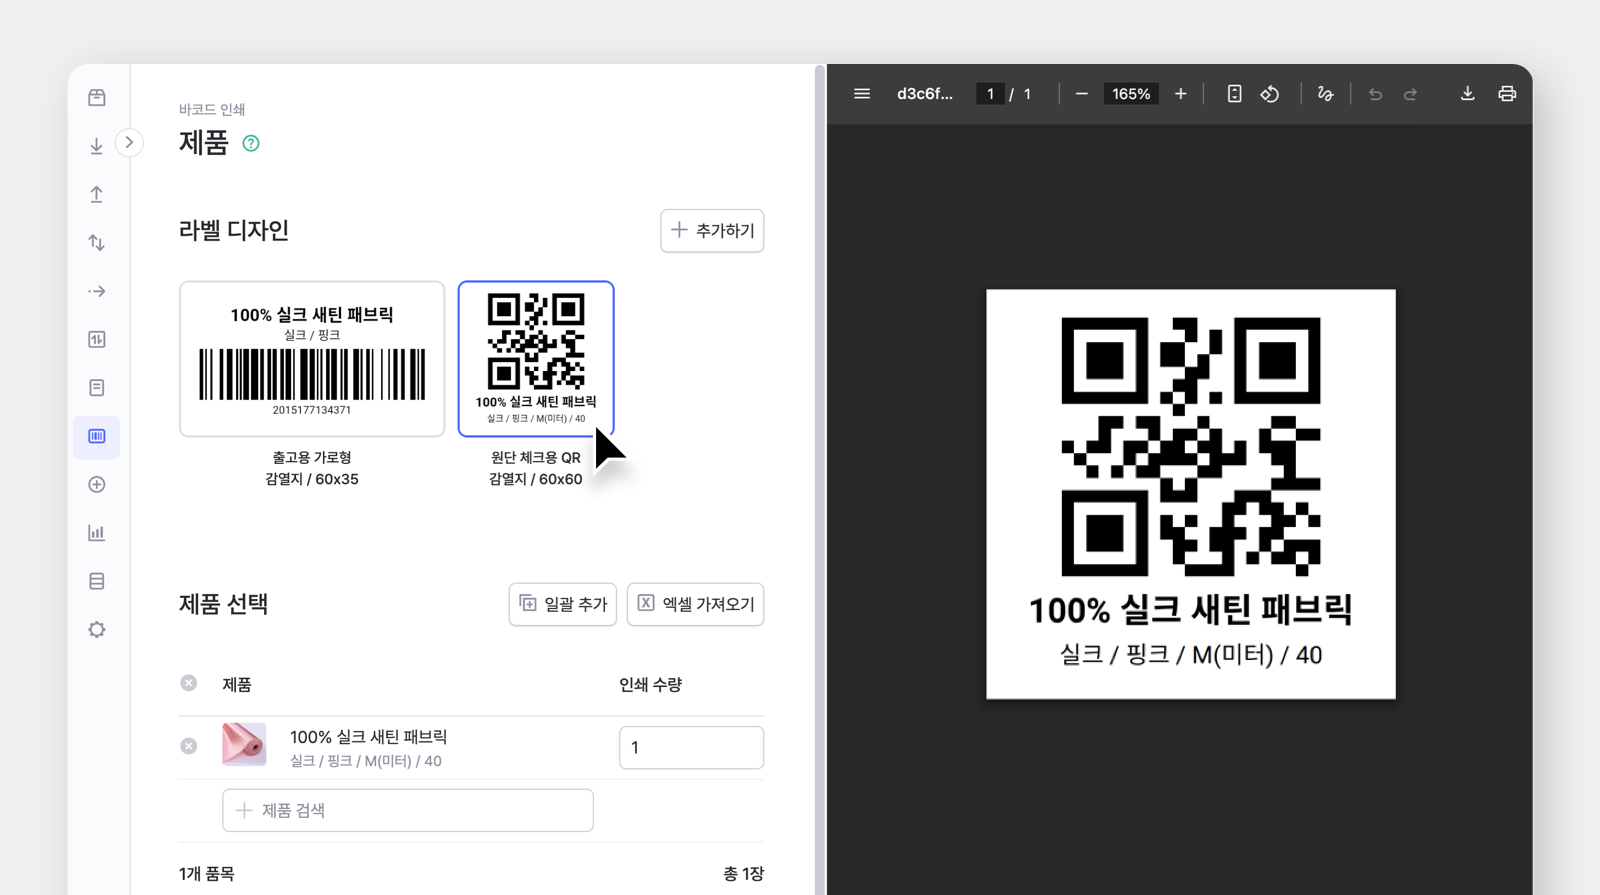Click the circled plus sidebar icon
Screen dimensions: 1600x895
point(97,484)
